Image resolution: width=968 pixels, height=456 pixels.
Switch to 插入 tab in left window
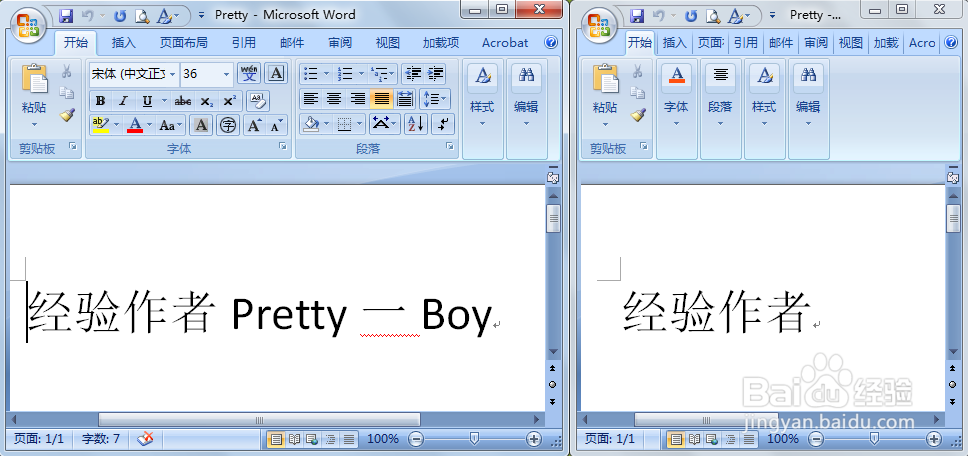coord(123,43)
